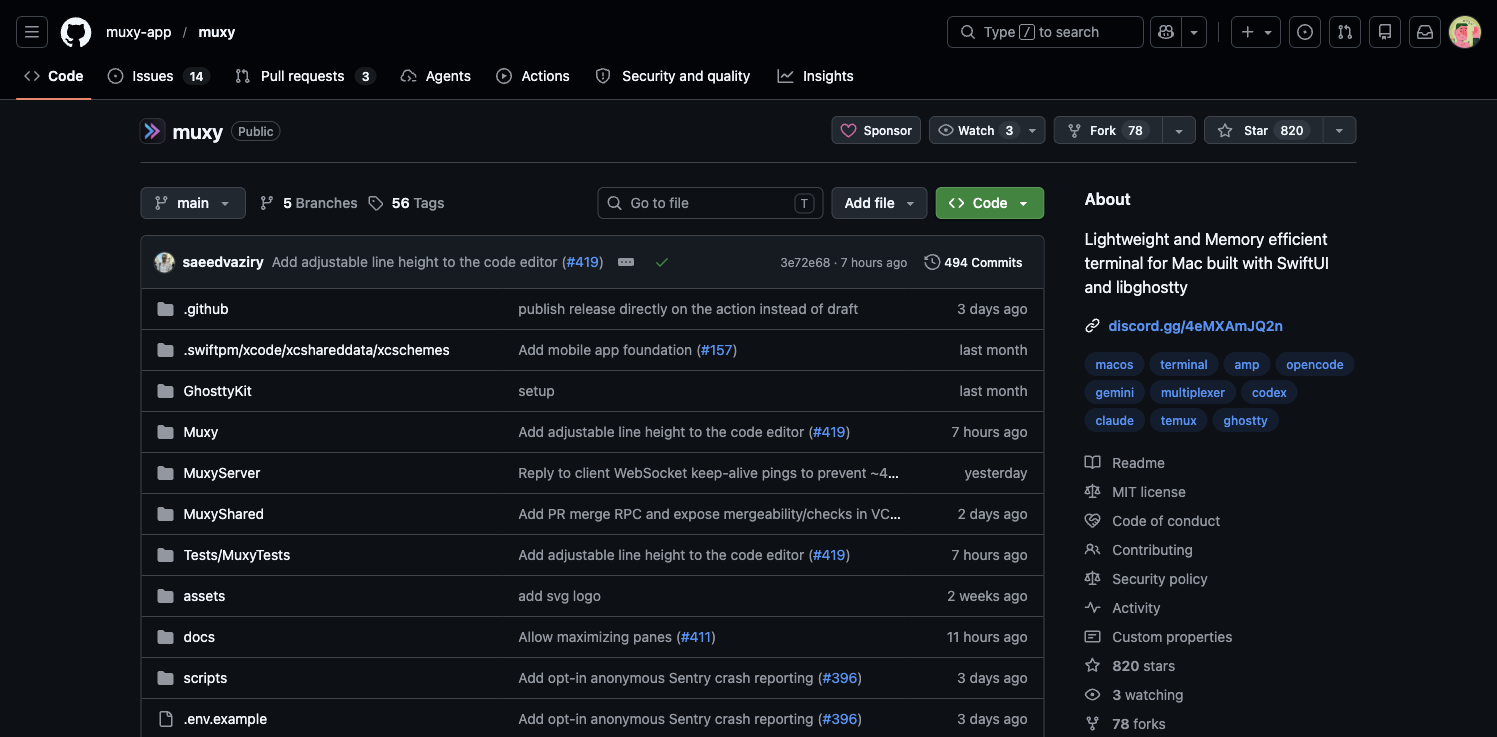The height and width of the screenshot is (737, 1497).
Task: Select the multiplexer topic tag
Action: point(1193,393)
